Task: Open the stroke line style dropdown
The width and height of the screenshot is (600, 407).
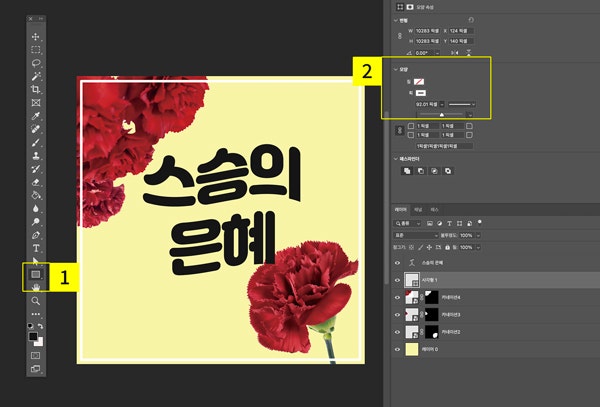Action: click(461, 103)
